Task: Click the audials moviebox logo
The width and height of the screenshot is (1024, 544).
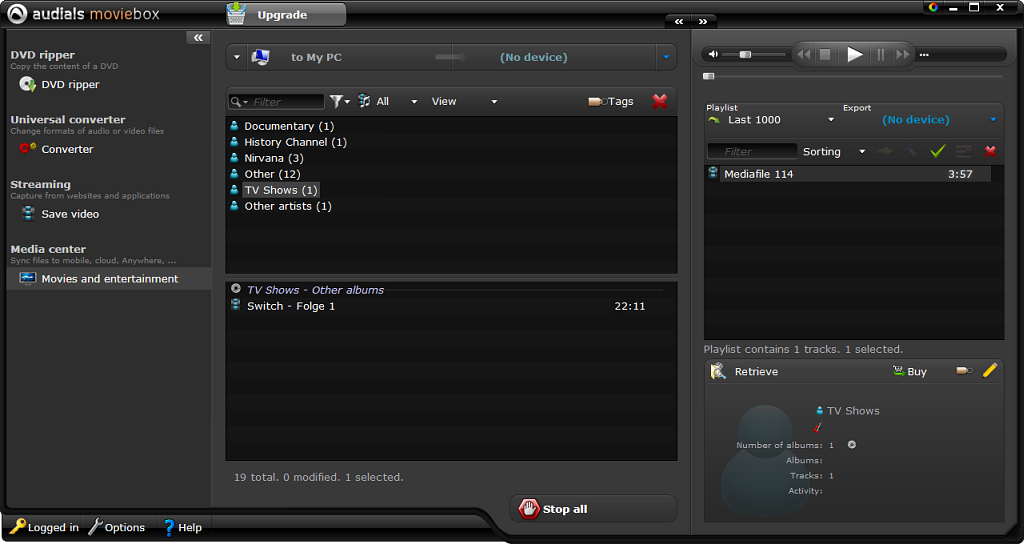Action: click(83, 14)
